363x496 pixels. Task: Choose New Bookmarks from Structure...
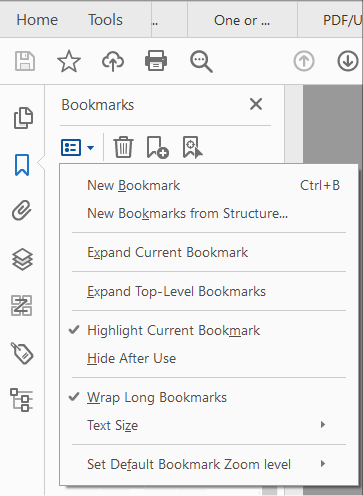point(209,213)
